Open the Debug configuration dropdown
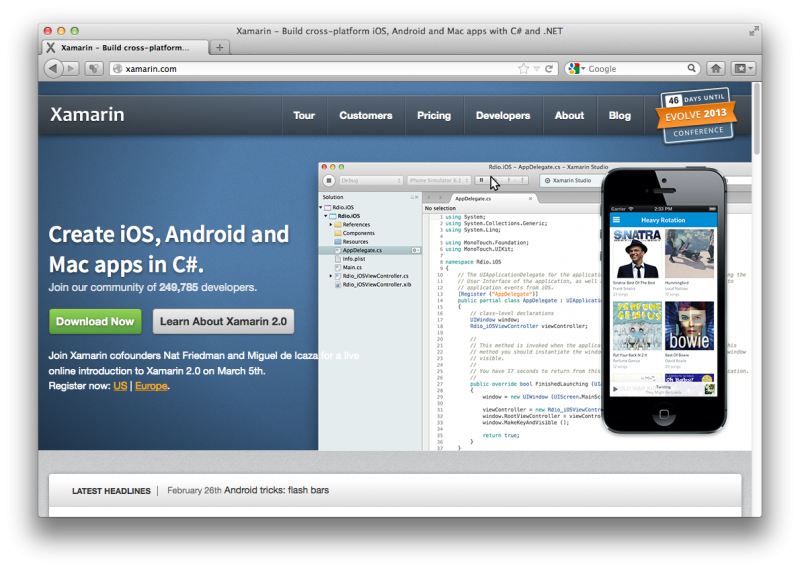 pyautogui.click(x=370, y=180)
